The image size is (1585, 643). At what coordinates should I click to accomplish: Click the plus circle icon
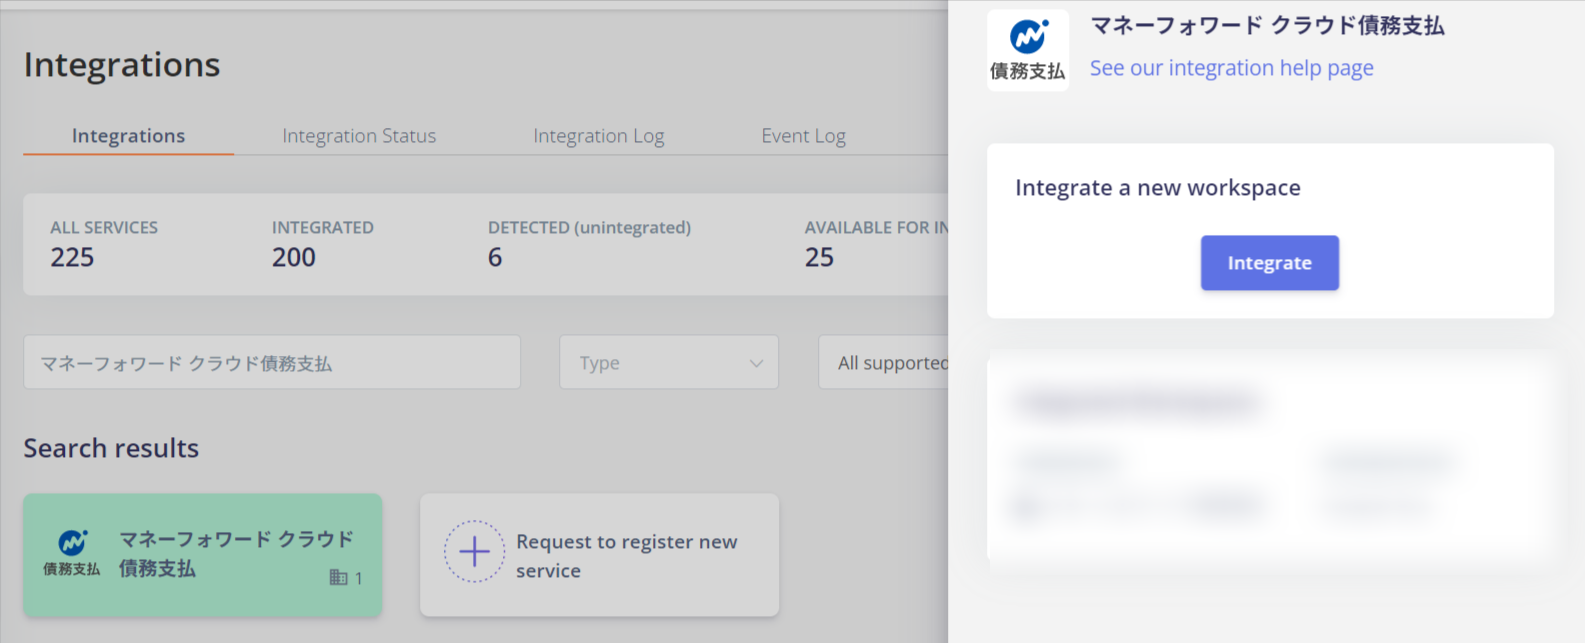click(474, 551)
